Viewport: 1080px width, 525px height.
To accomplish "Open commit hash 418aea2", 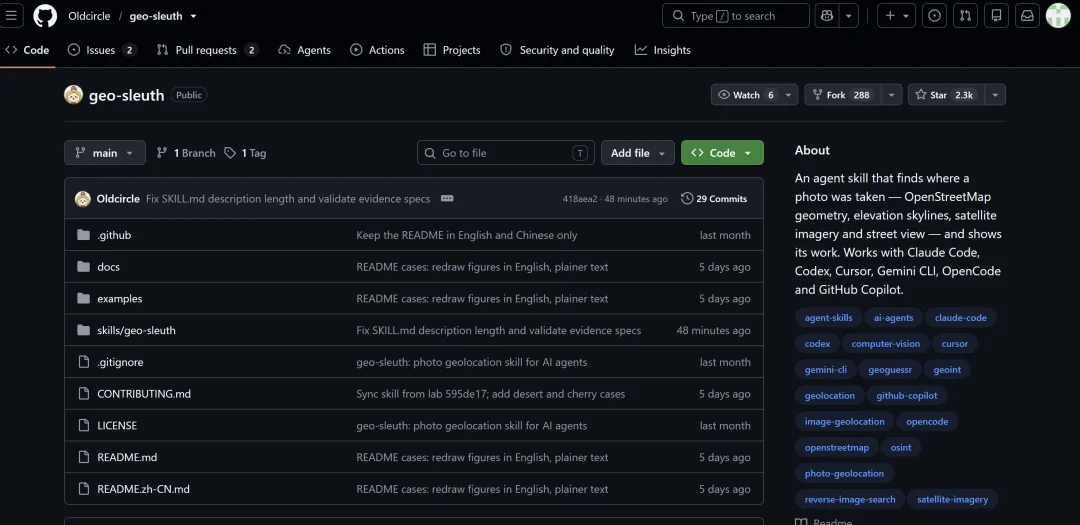I will pyautogui.click(x=579, y=199).
